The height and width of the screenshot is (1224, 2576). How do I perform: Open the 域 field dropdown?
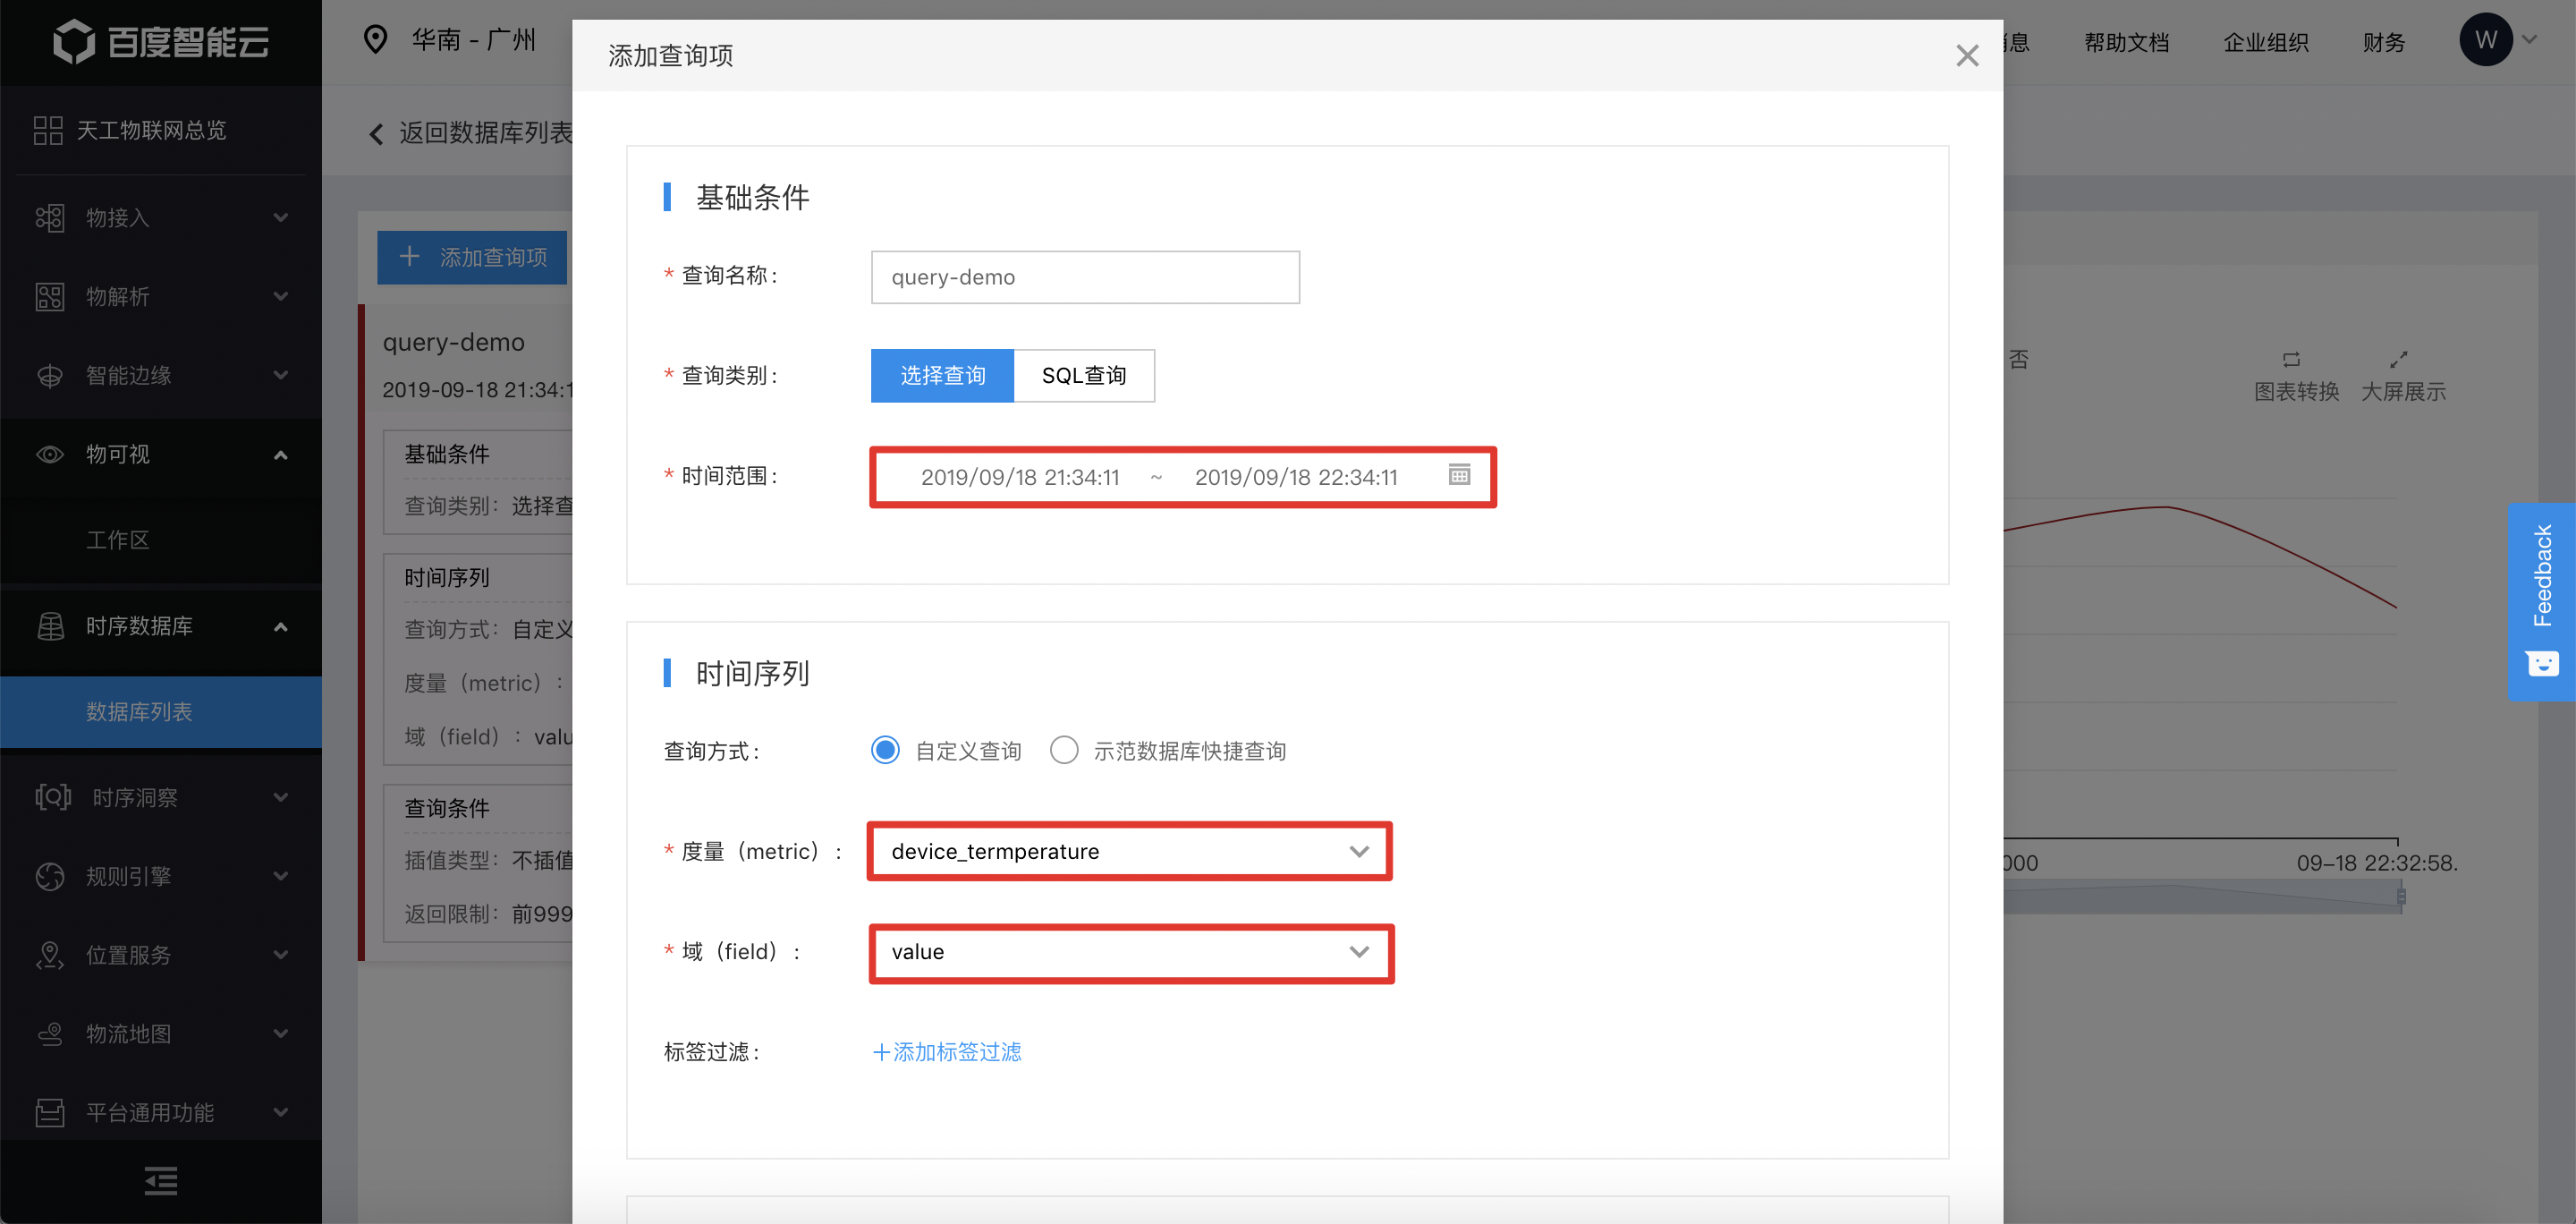pos(1130,952)
